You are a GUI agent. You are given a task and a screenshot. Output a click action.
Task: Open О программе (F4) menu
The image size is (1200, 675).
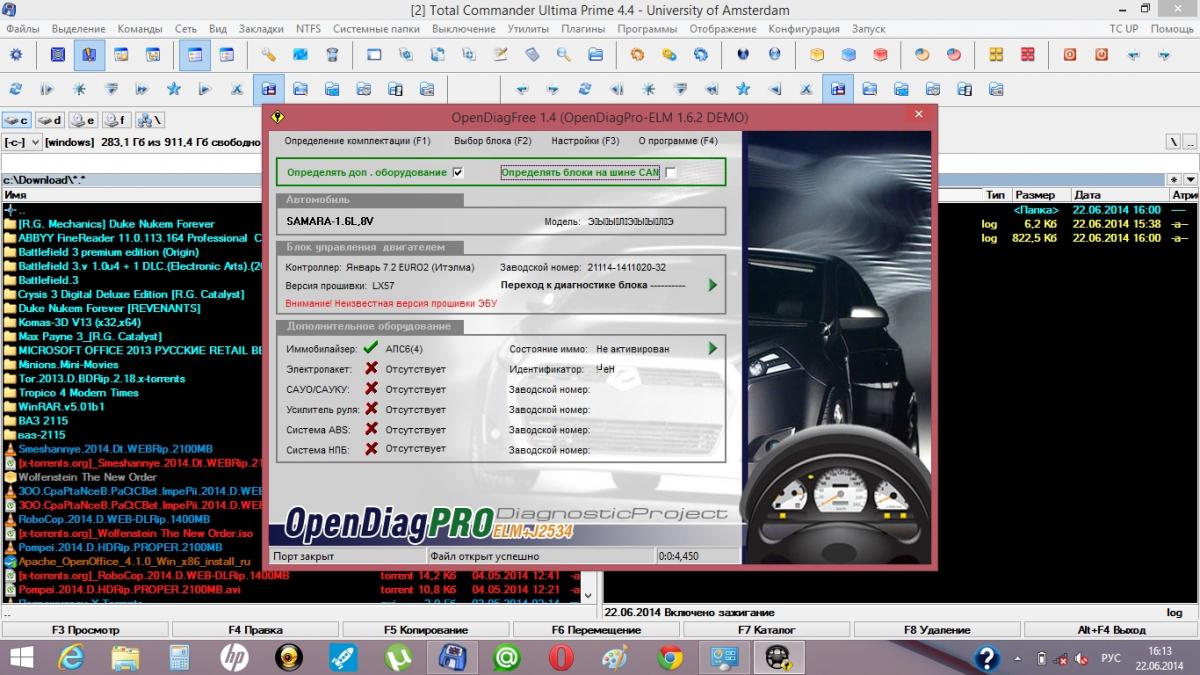pos(678,141)
